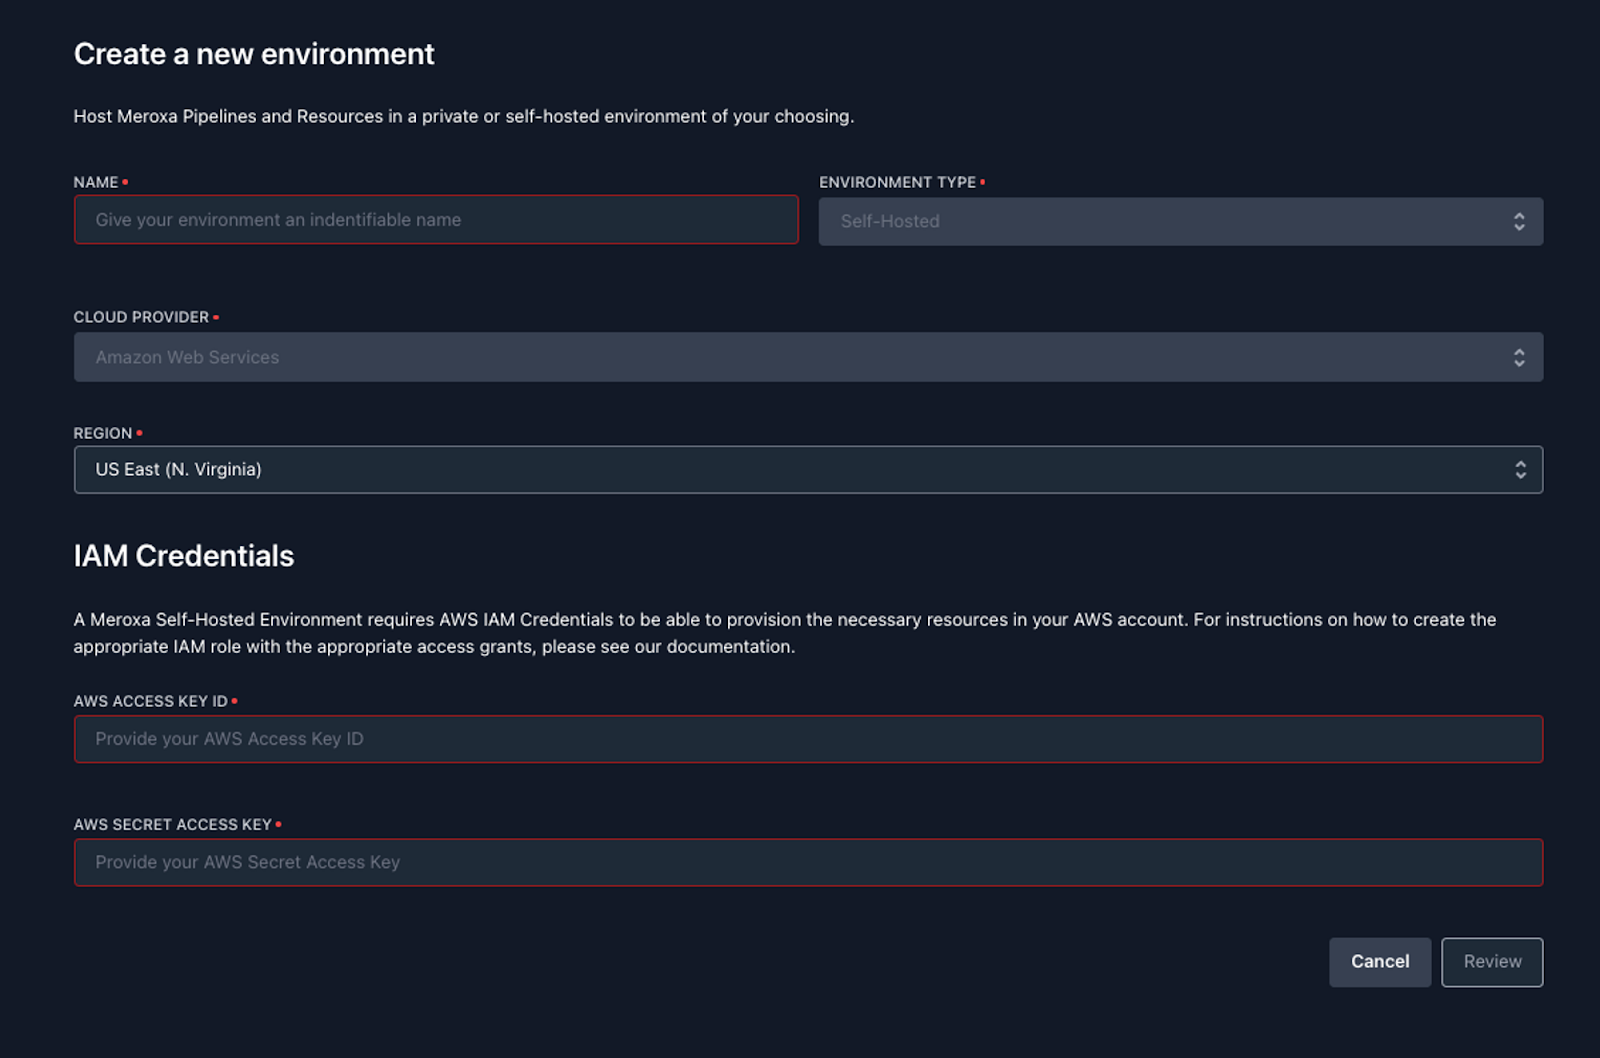Open the Environment Type dropdown chevron
The height and width of the screenshot is (1058, 1600).
(x=1519, y=221)
